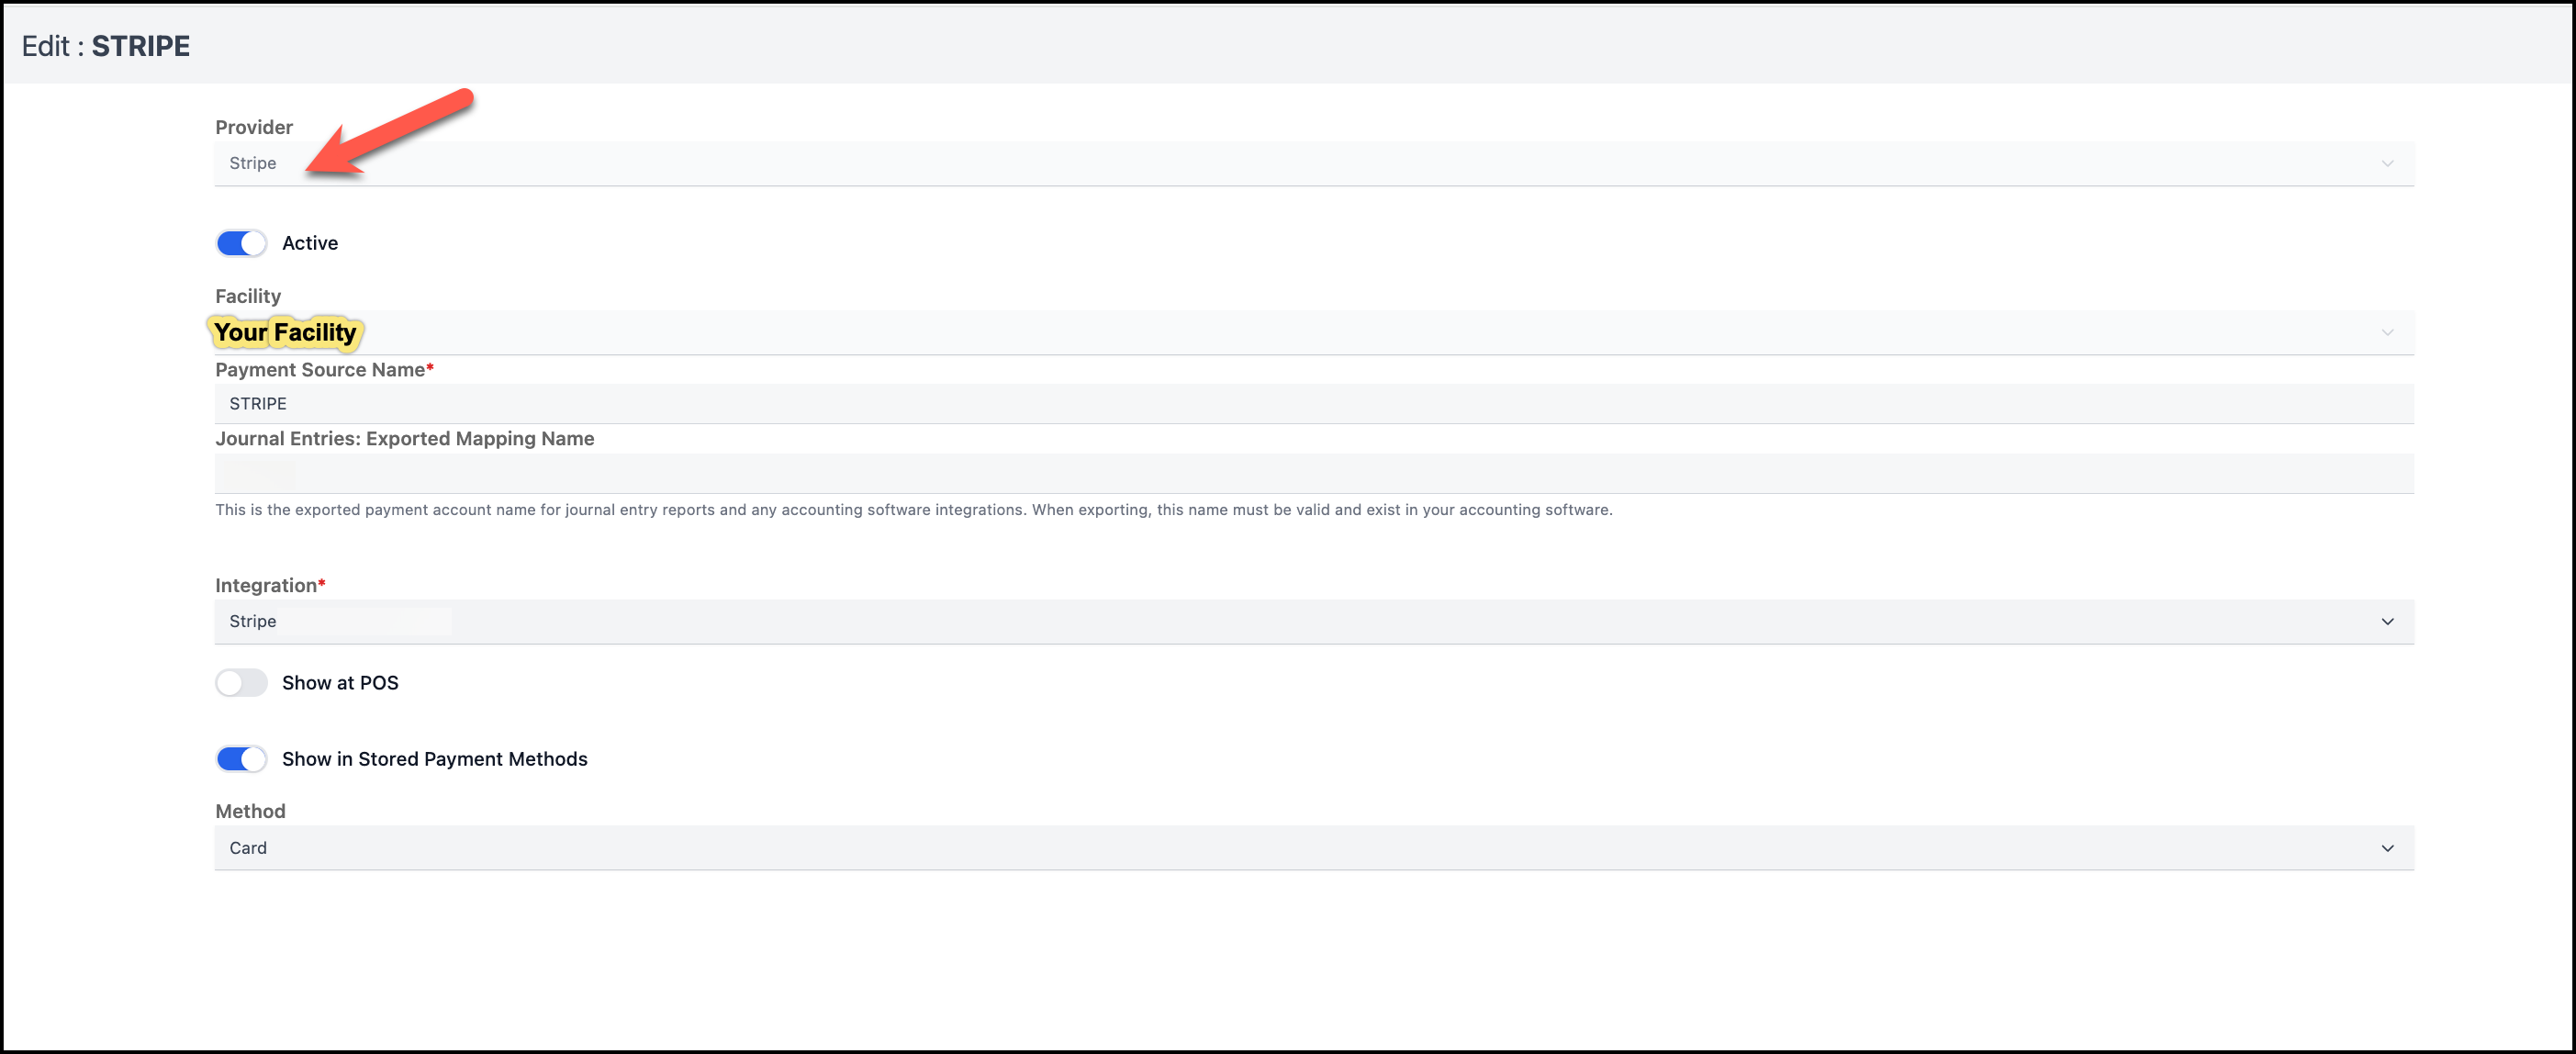
Task: Click the Edit : STRIPE page heading
Action: point(106,46)
